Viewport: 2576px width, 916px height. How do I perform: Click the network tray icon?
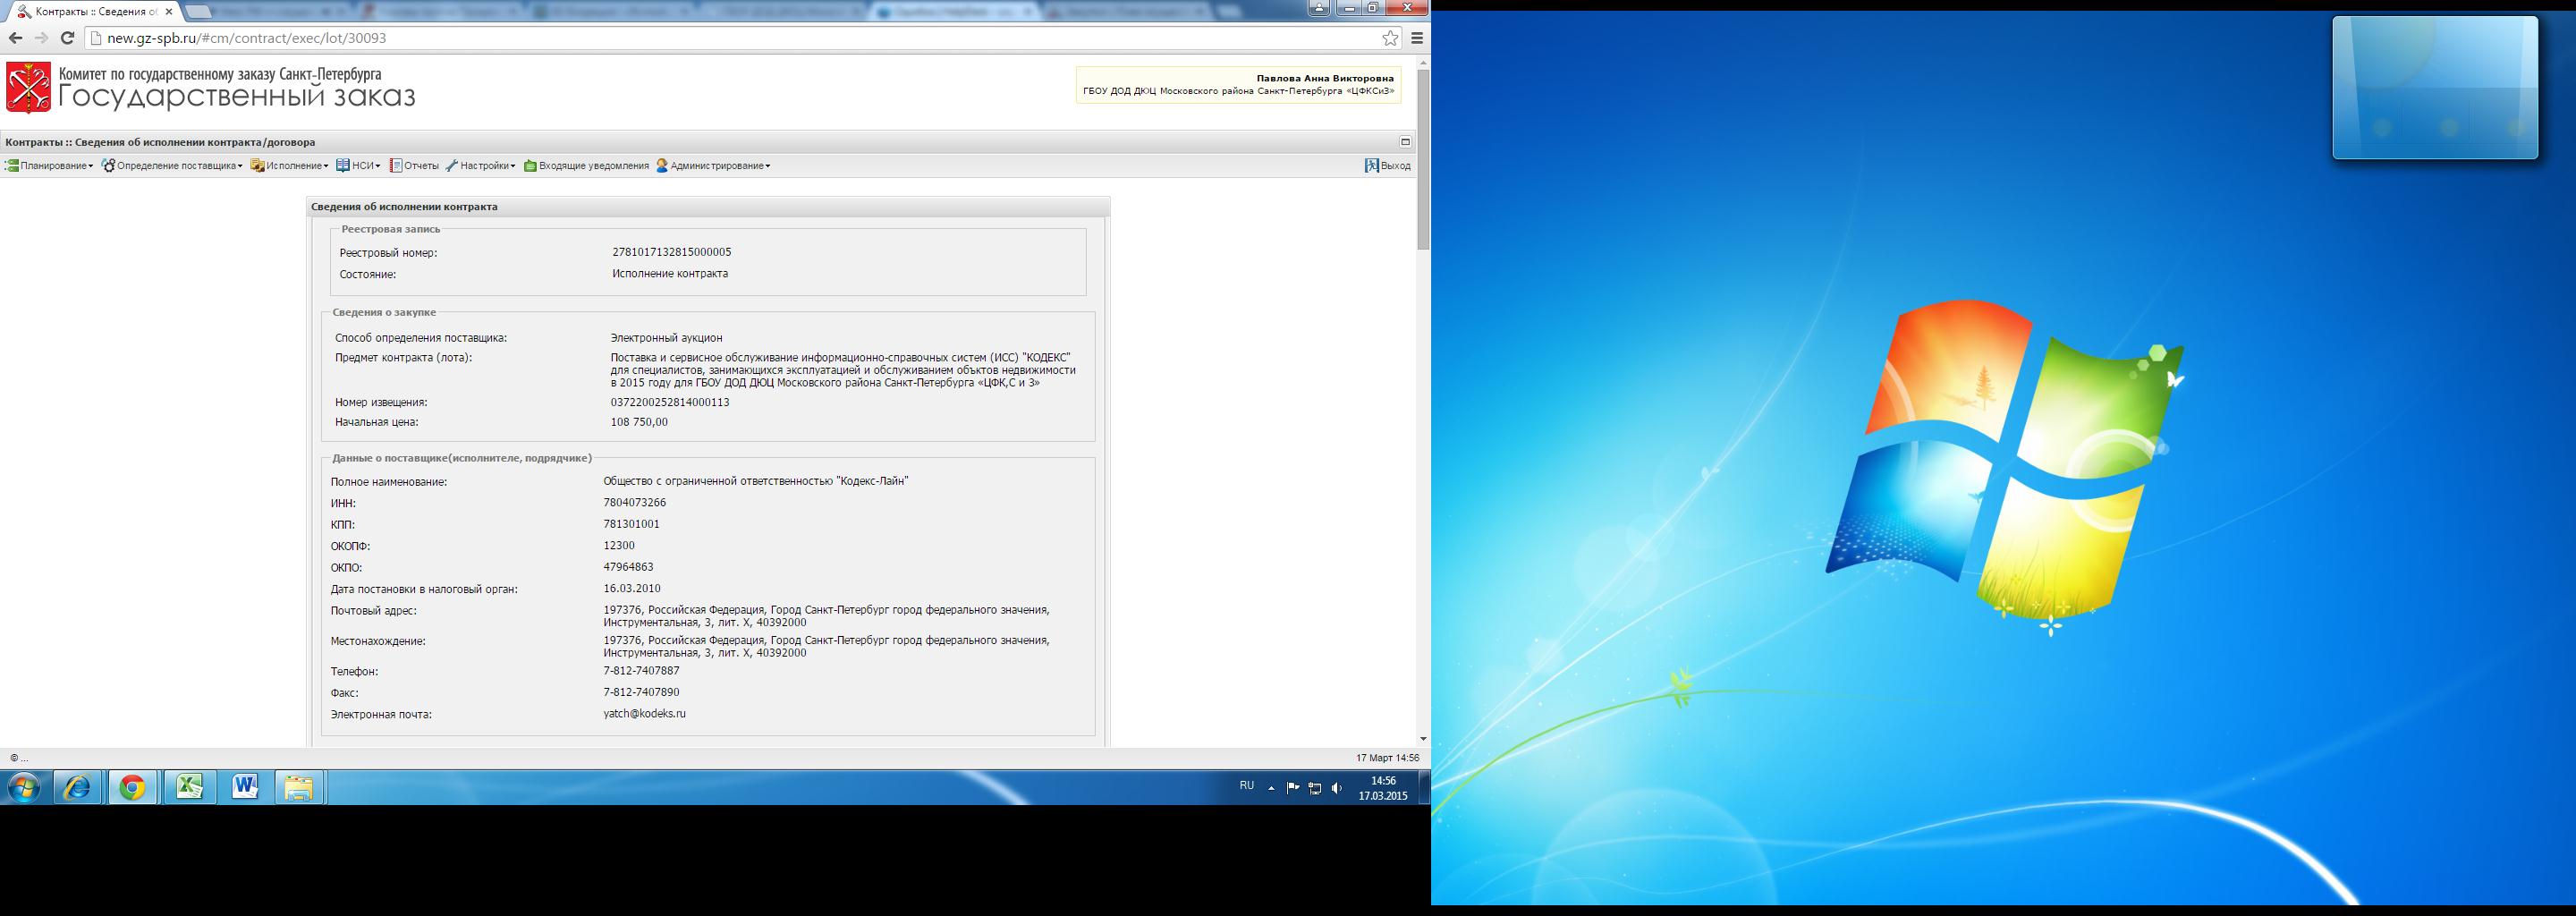click(1315, 788)
